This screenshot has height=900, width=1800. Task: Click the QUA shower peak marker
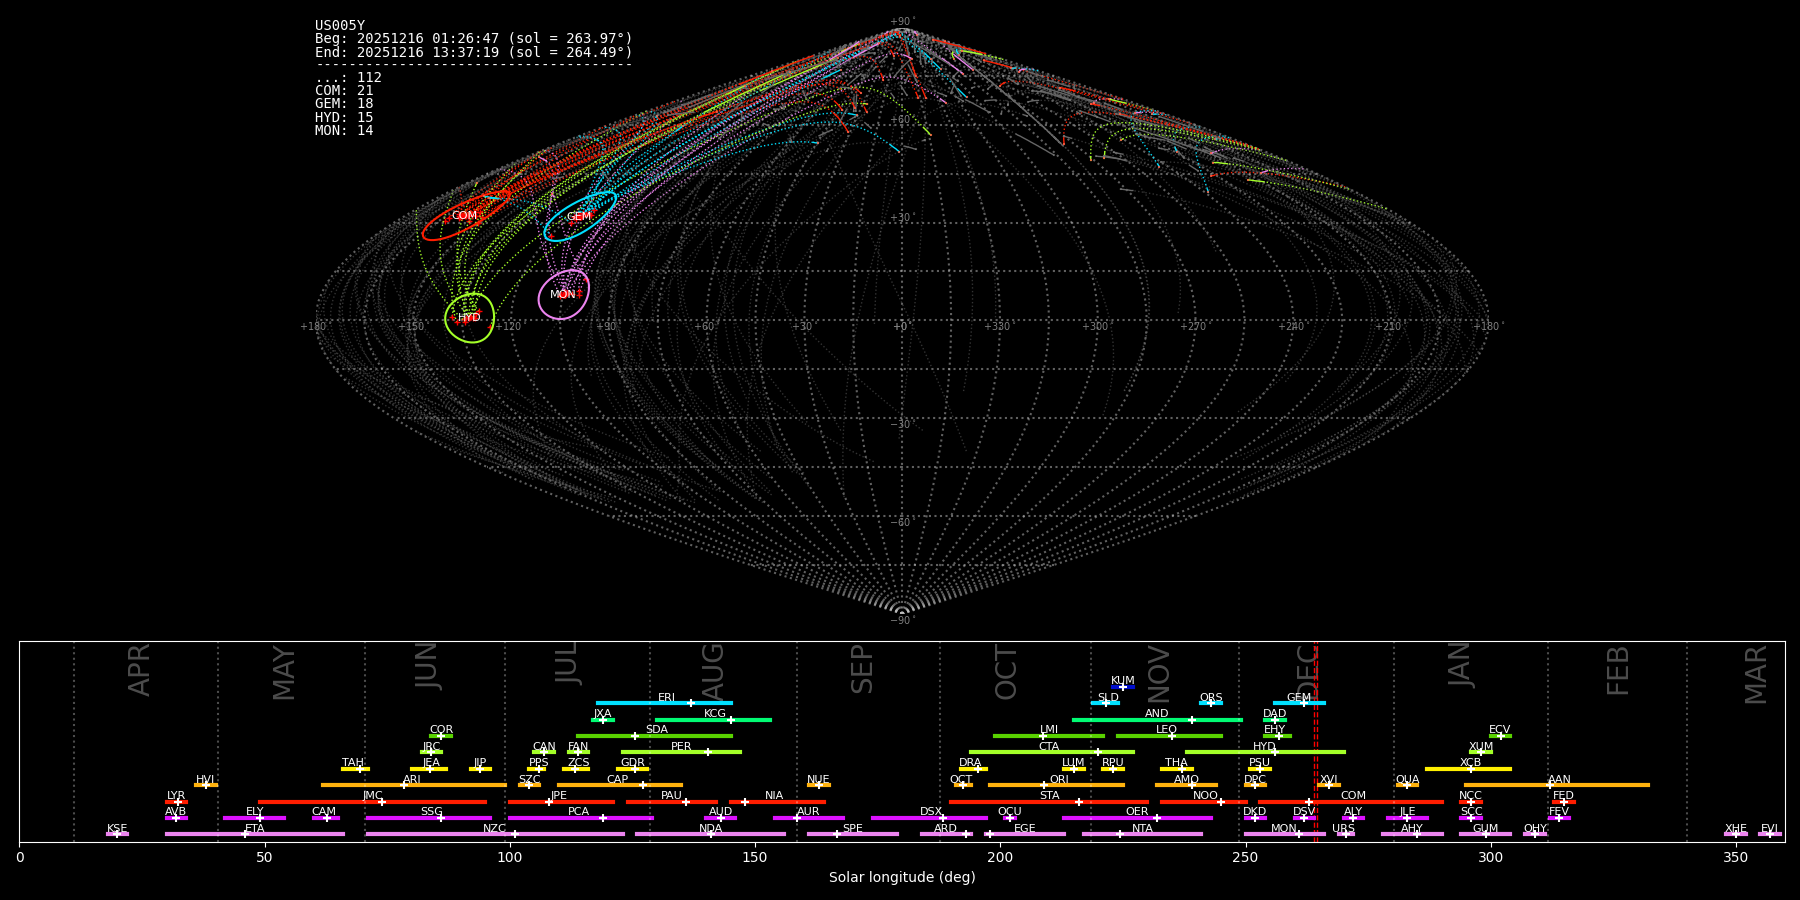click(1407, 785)
